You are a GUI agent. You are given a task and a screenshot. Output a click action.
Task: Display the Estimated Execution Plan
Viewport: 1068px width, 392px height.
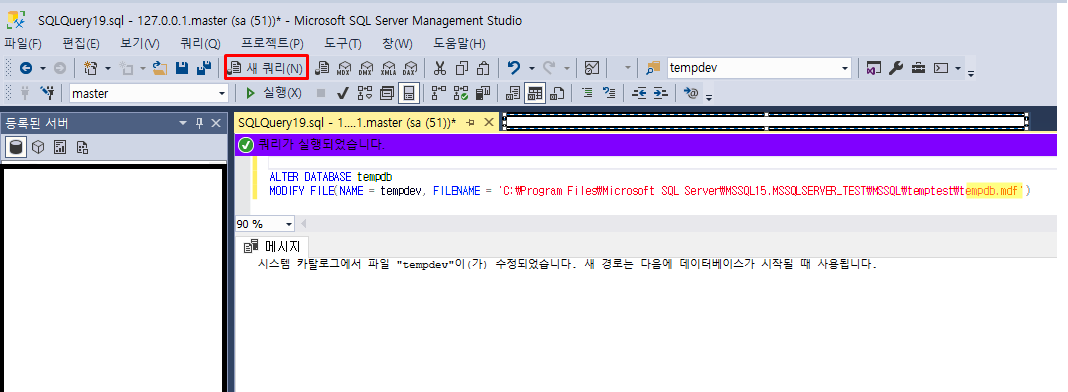pyautogui.click(x=365, y=93)
